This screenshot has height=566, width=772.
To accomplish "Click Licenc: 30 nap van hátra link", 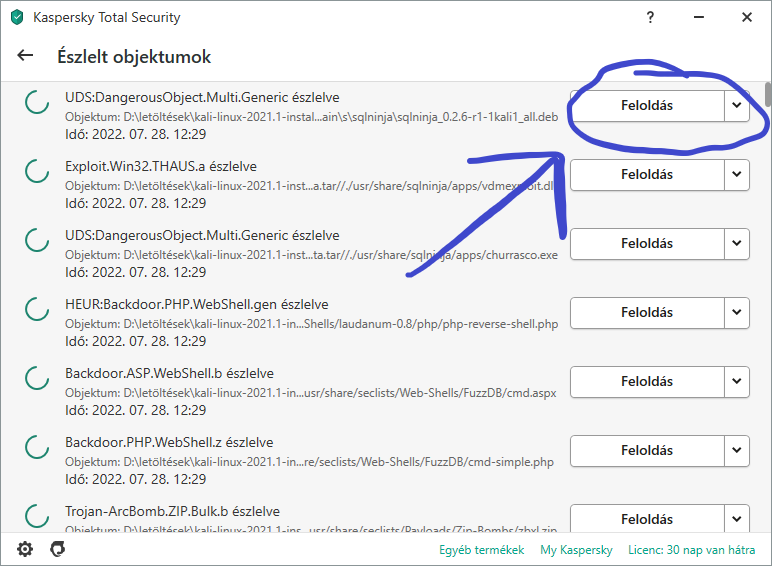I will pos(691,550).
